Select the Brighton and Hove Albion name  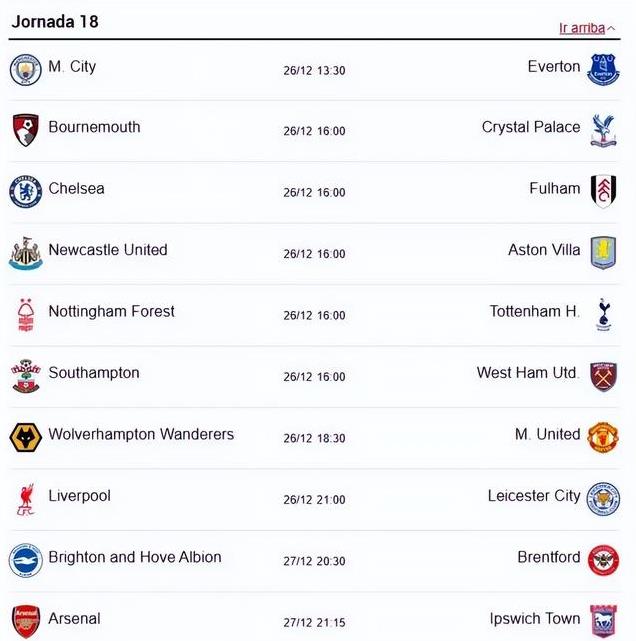[x=135, y=557]
